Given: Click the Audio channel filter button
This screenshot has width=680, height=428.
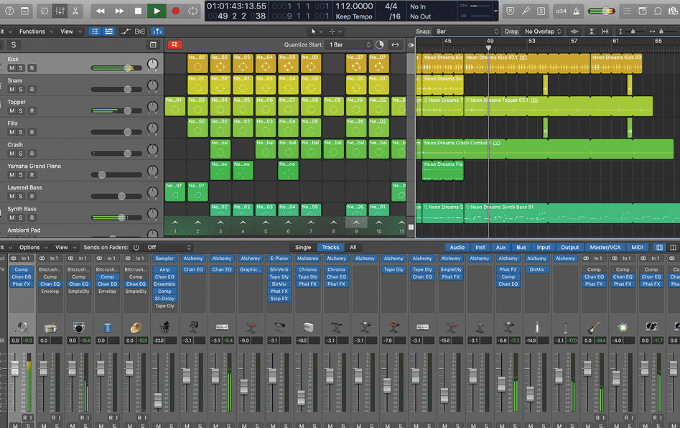Looking at the screenshot, I should [456, 246].
